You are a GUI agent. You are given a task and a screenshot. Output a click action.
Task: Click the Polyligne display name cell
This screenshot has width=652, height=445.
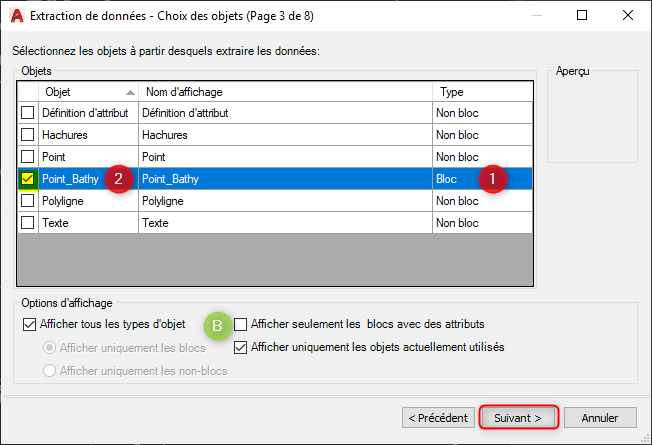pos(285,201)
